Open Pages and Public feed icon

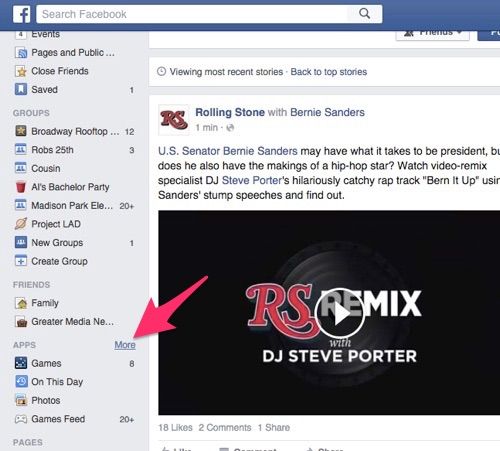coord(21,53)
